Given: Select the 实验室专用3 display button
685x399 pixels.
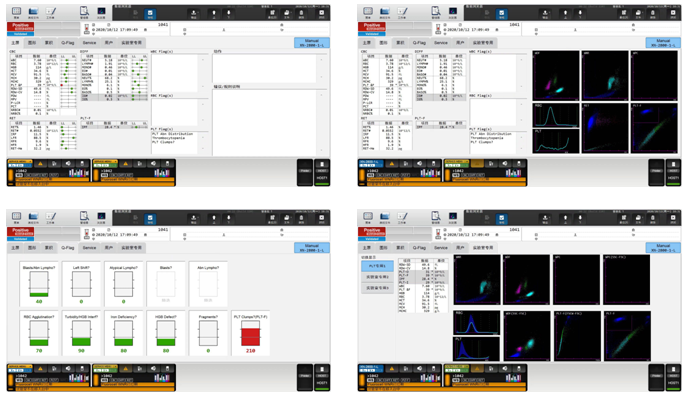Looking at the screenshot, I should (x=377, y=288).
